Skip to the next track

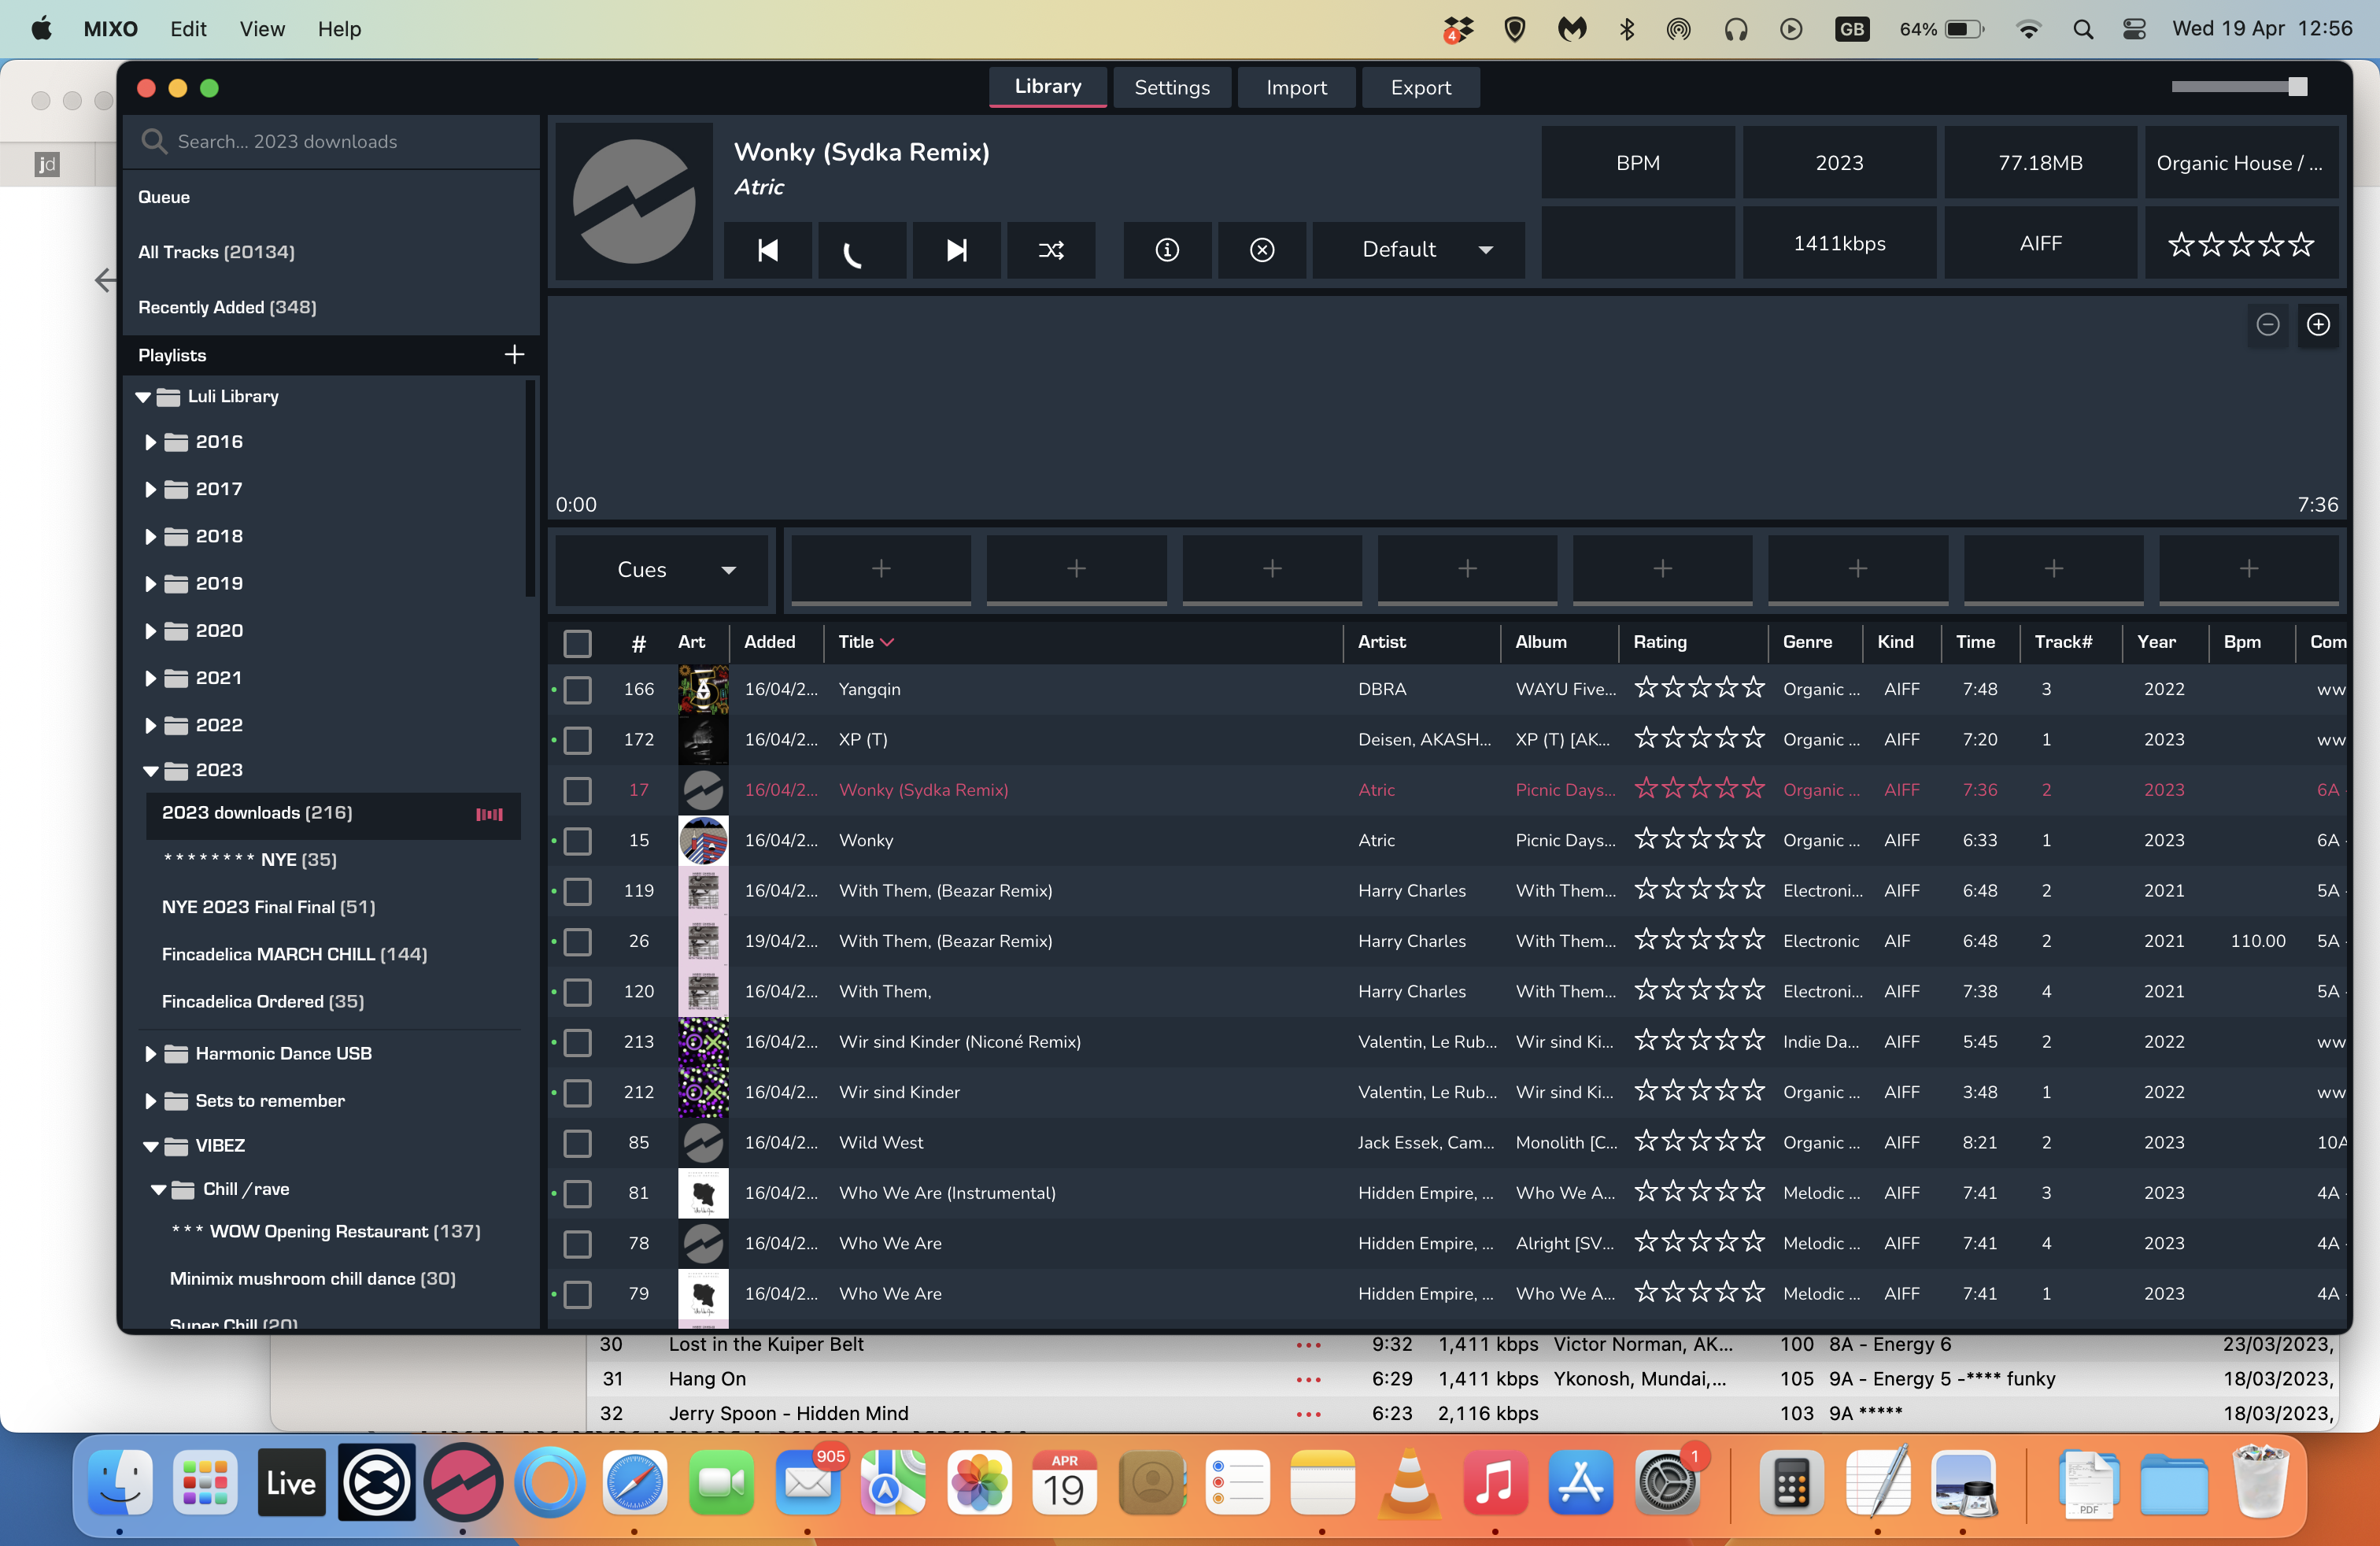pyautogui.click(x=956, y=250)
